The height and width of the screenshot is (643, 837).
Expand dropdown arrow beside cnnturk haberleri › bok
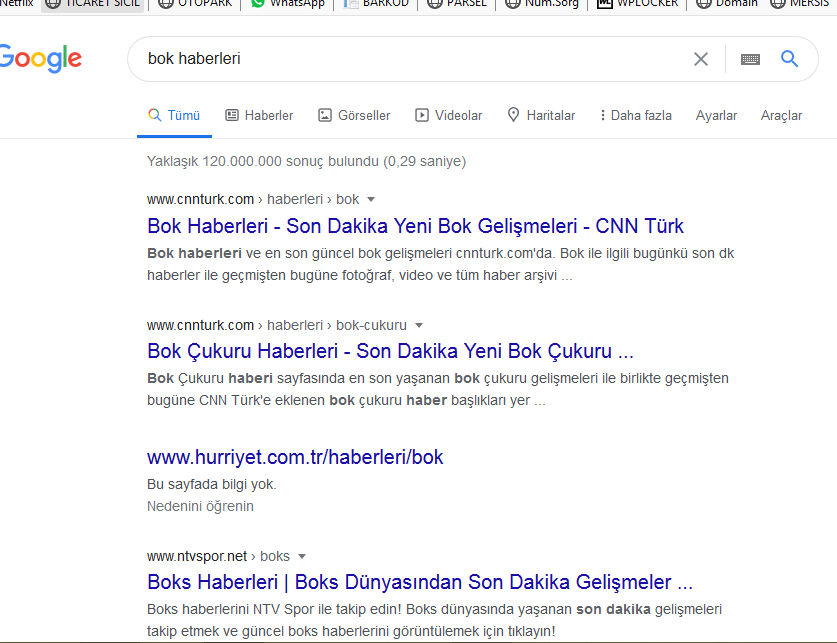(x=371, y=200)
